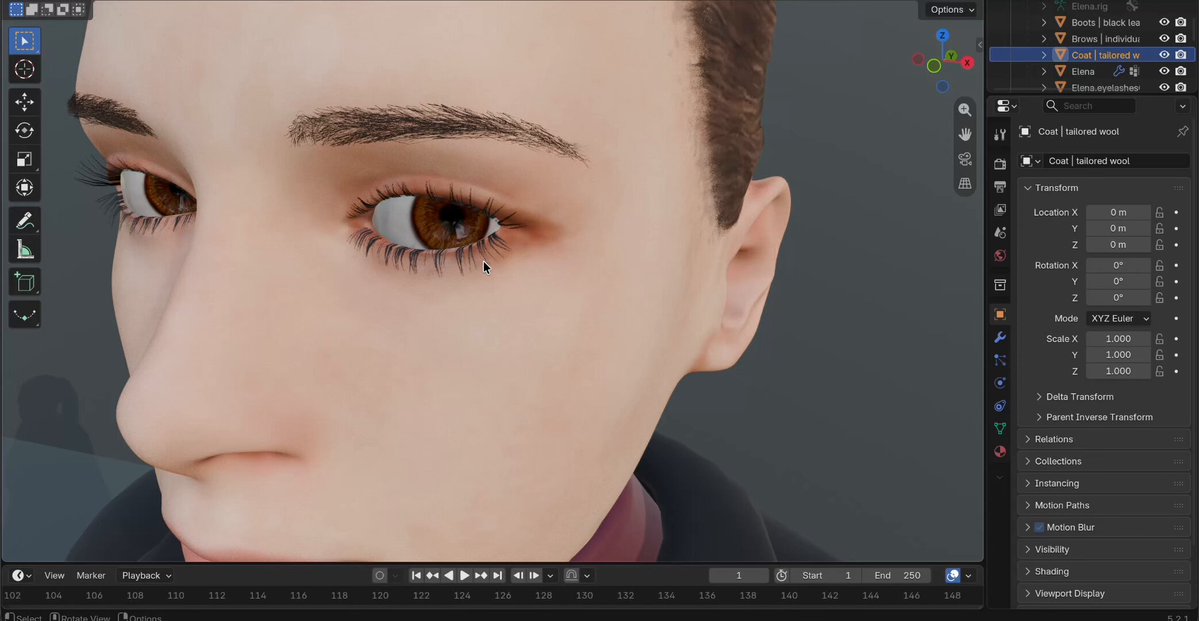Enable the Motion Blur checkbox
The height and width of the screenshot is (621, 1199).
(1039, 528)
